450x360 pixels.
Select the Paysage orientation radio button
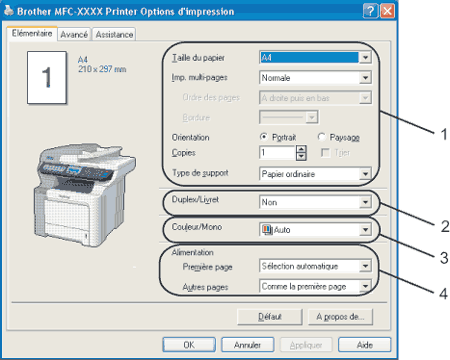click(x=321, y=137)
